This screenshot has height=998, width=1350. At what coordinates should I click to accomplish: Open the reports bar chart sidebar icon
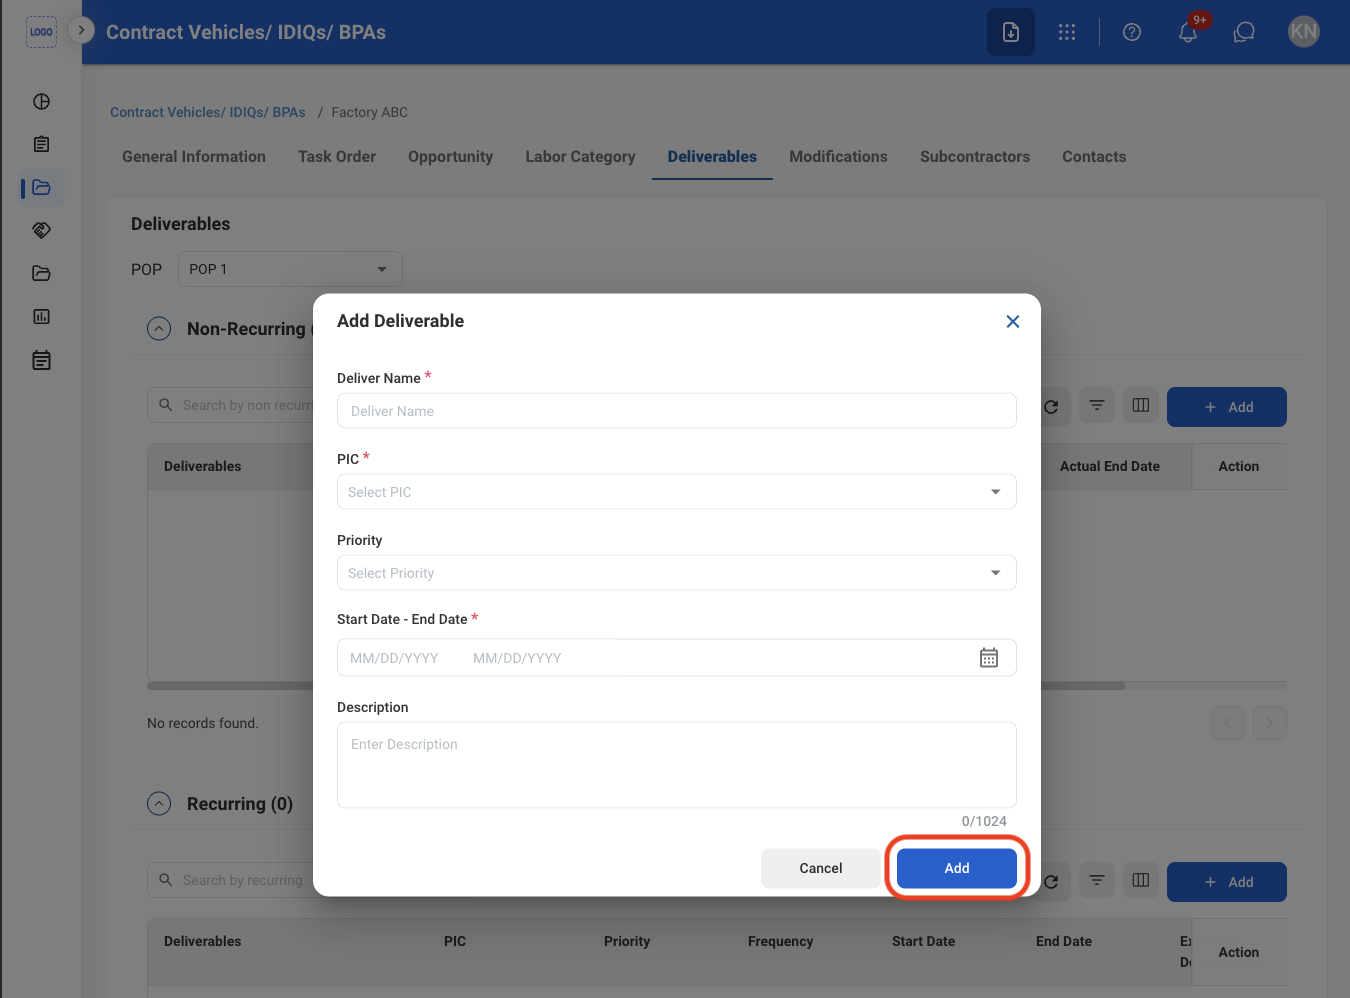coord(41,316)
